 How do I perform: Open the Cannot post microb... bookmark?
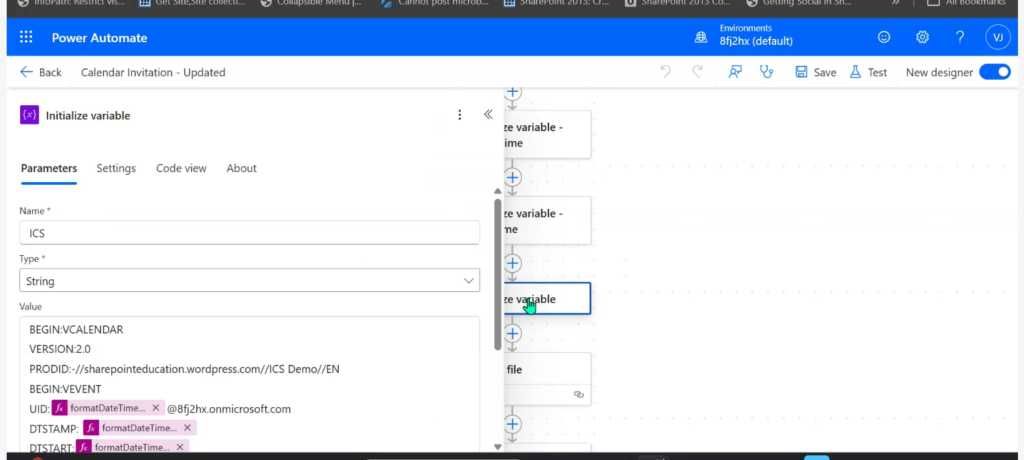tap(434, 3)
